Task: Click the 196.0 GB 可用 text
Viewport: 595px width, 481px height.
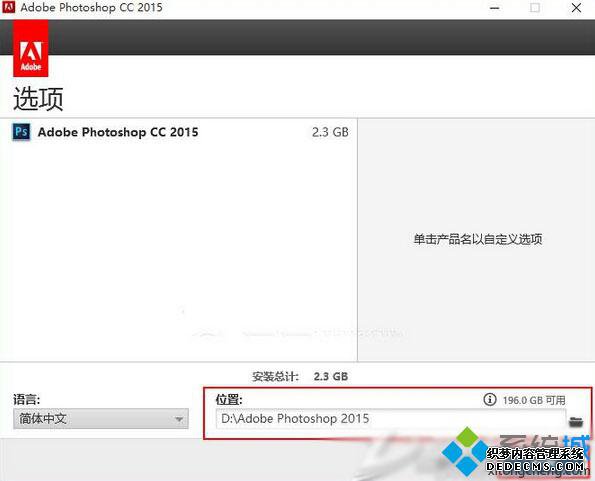Action: pyautogui.click(x=534, y=400)
